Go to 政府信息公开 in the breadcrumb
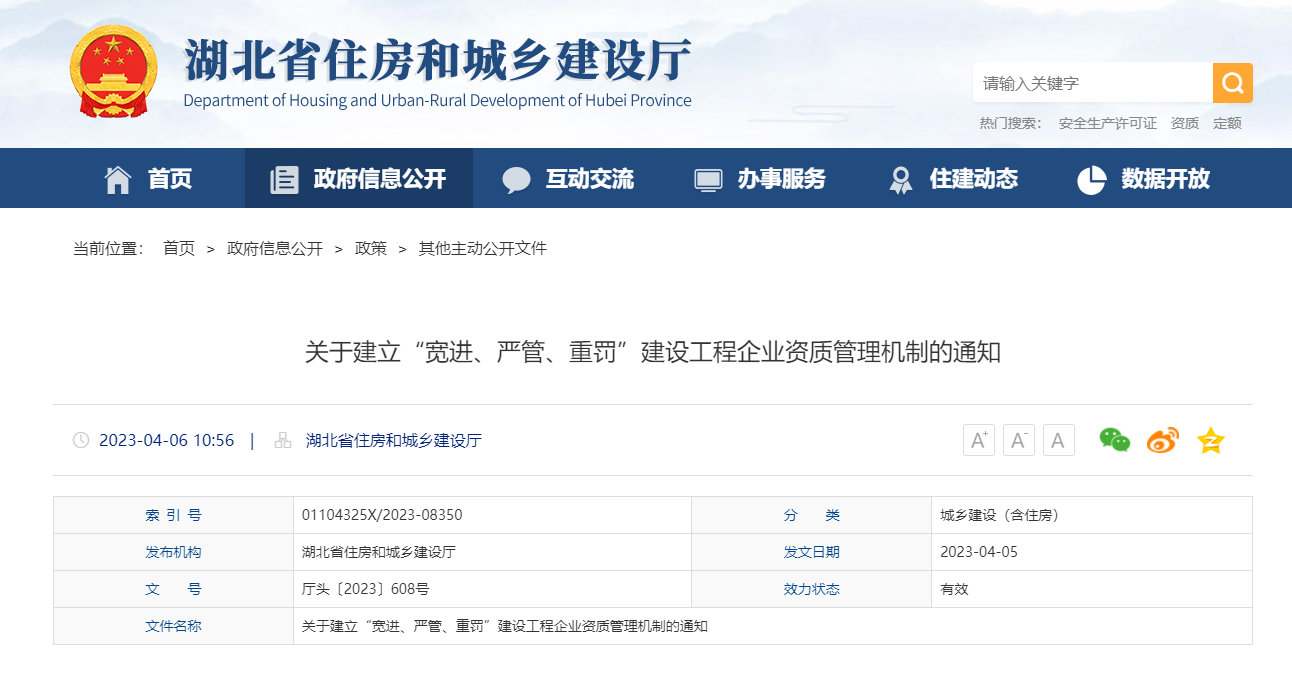 pos(275,248)
